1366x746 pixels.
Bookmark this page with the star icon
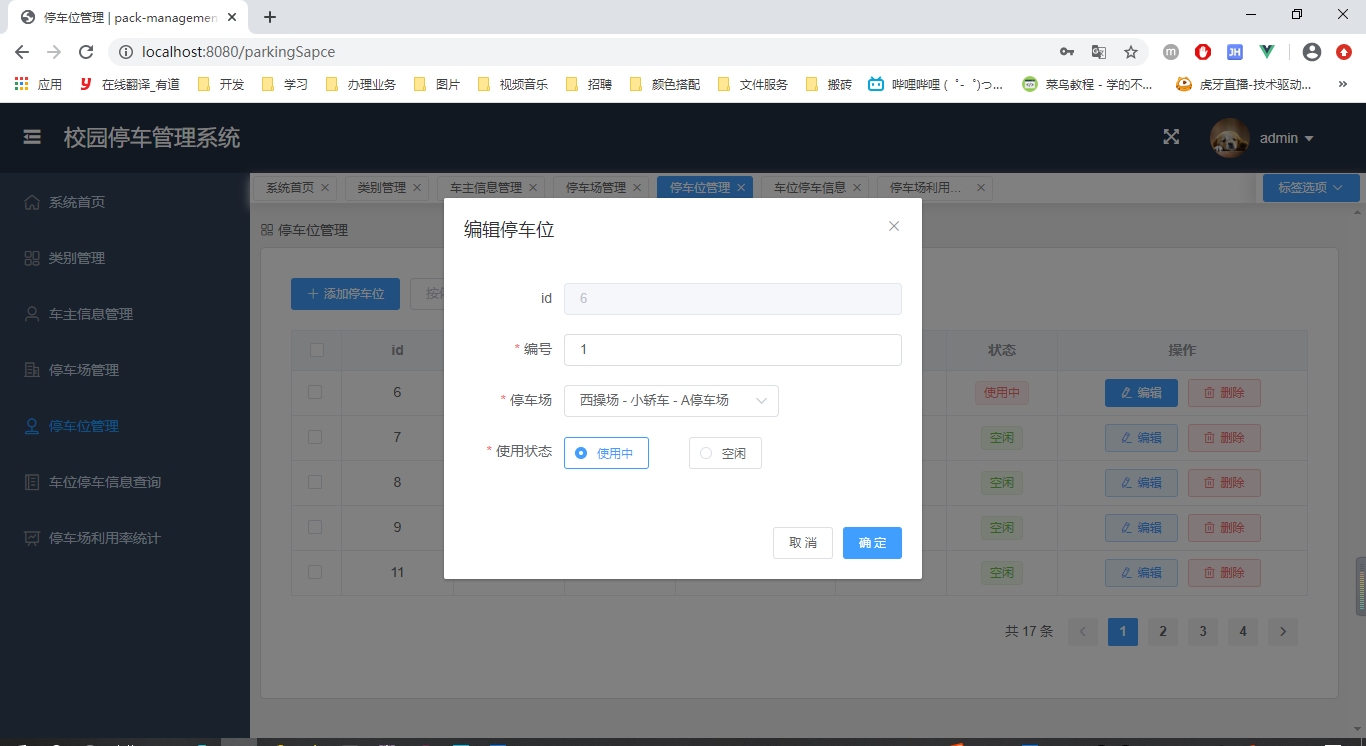pos(1131,52)
